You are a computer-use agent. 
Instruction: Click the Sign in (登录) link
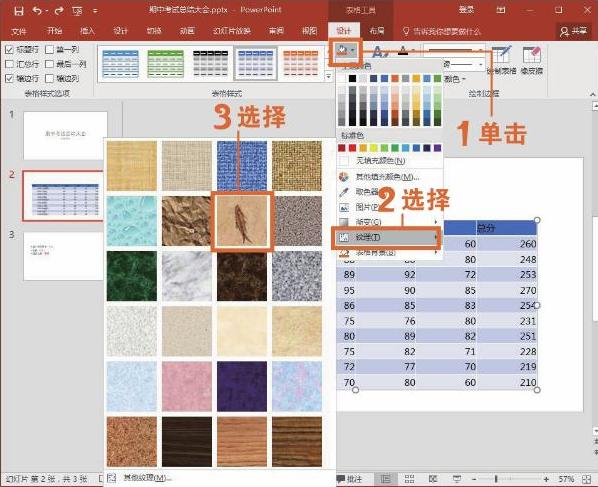(466, 10)
